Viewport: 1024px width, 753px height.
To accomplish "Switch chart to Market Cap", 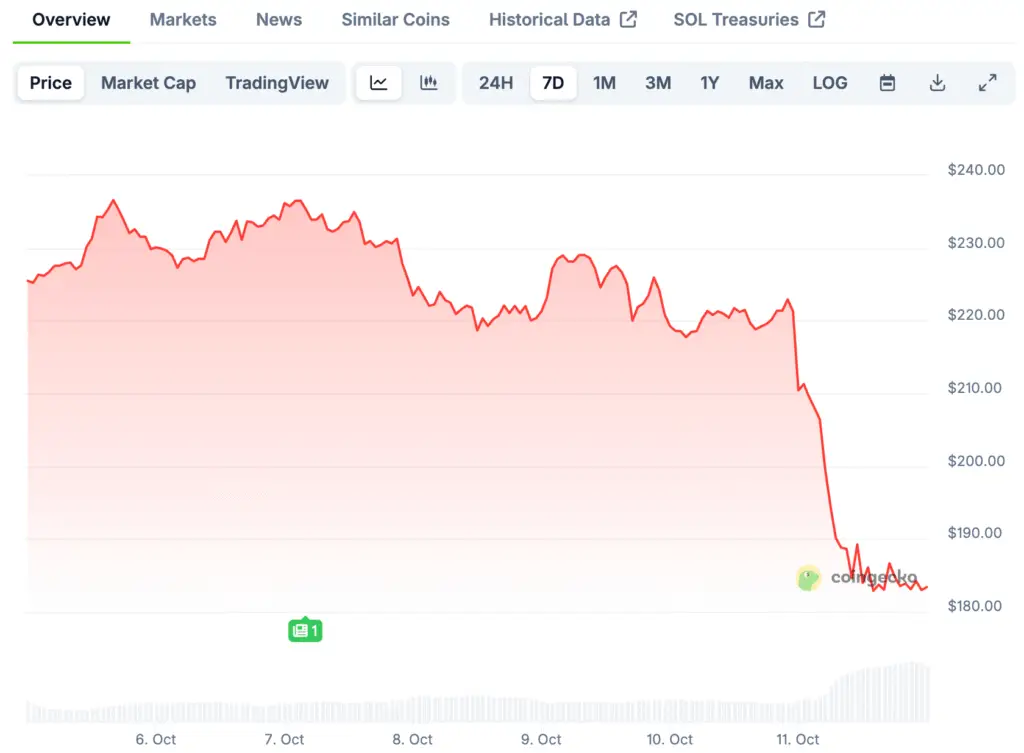I will [x=148, y=83].
